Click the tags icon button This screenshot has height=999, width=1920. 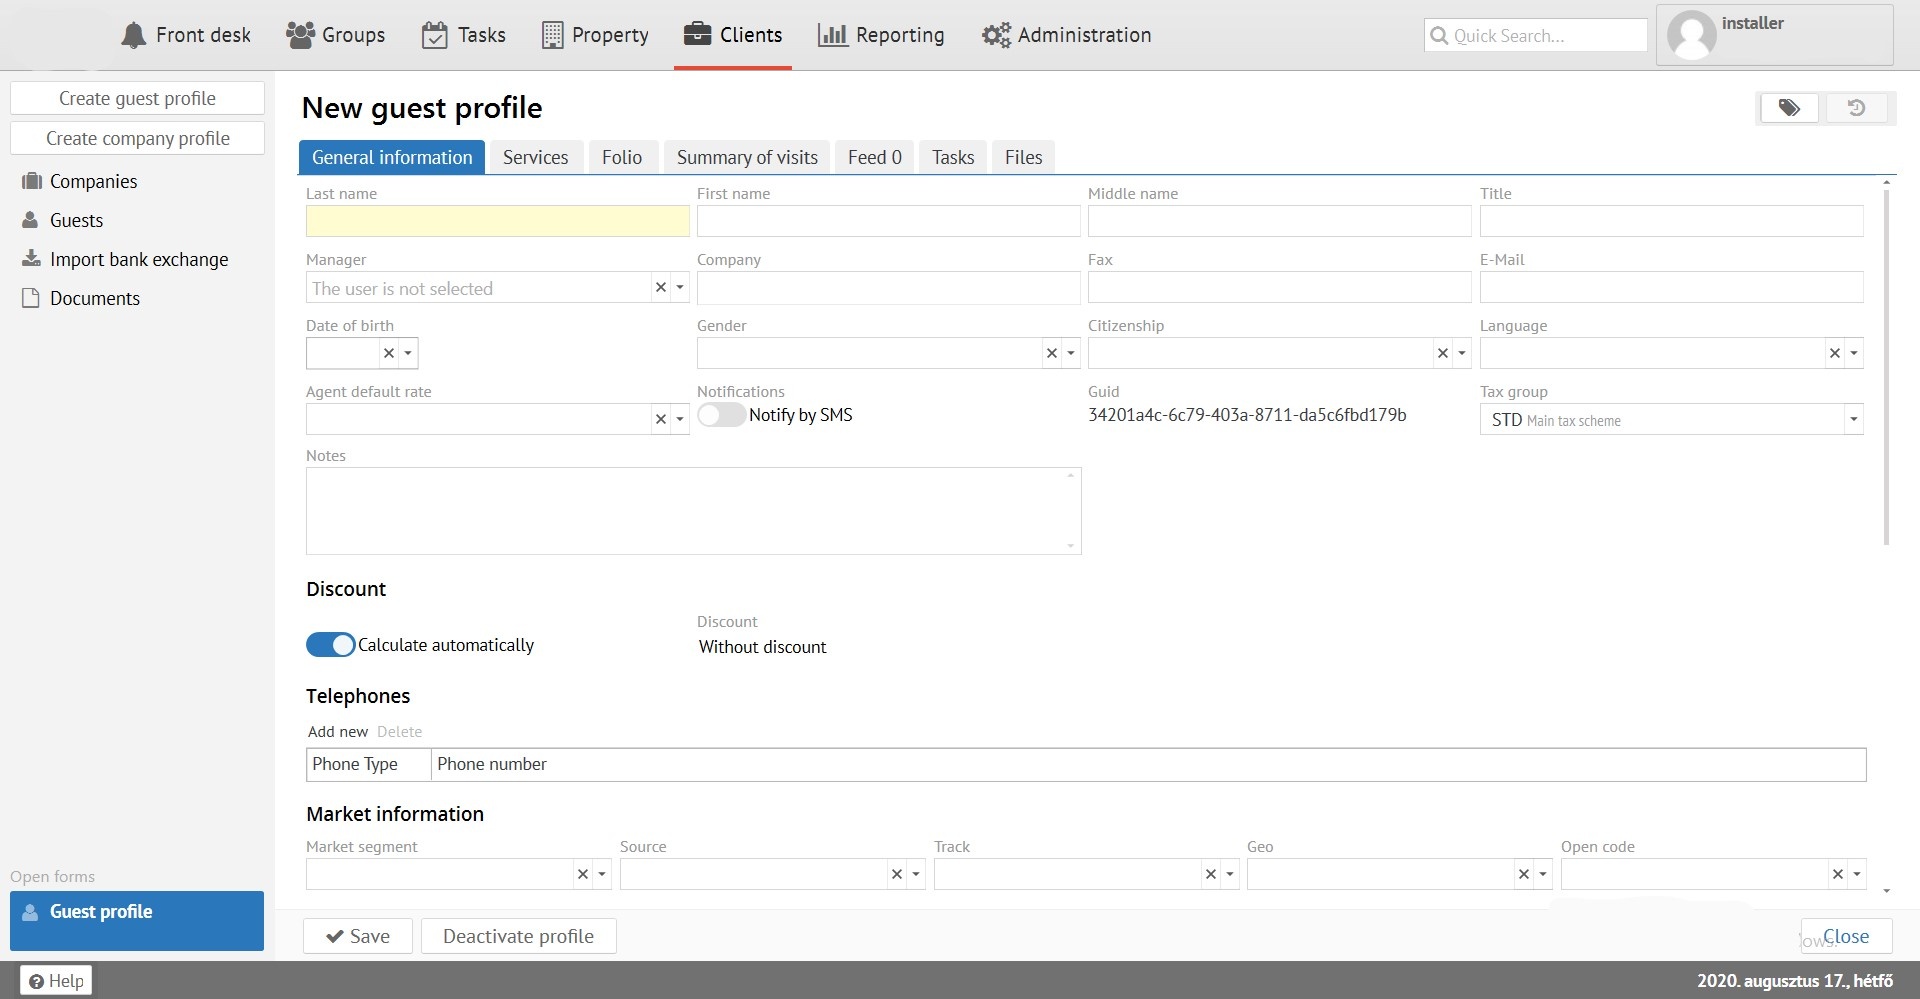1789,108
